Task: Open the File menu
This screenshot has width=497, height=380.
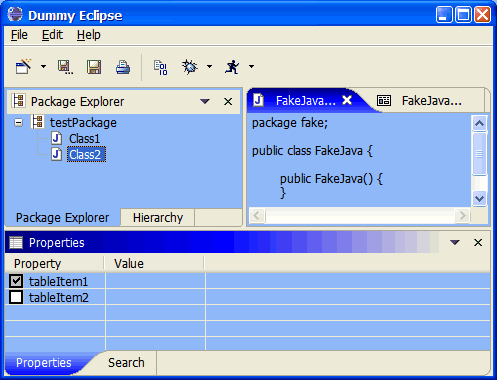Action: click(19, 35)
